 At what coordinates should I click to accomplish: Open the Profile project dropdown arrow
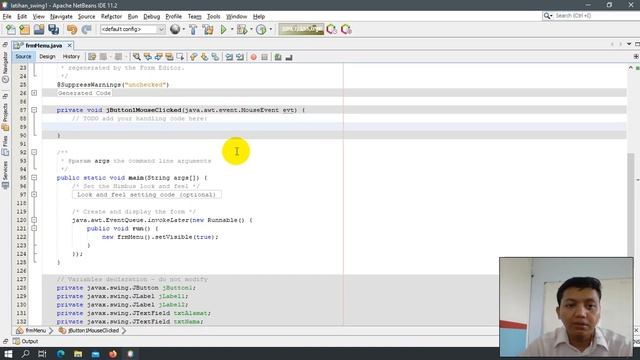pyautogui.click(x=270, y=29)
